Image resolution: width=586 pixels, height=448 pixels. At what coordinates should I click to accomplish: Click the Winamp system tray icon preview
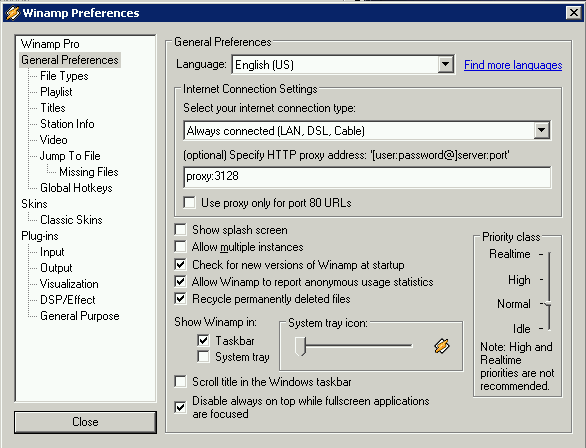[442, 346]
